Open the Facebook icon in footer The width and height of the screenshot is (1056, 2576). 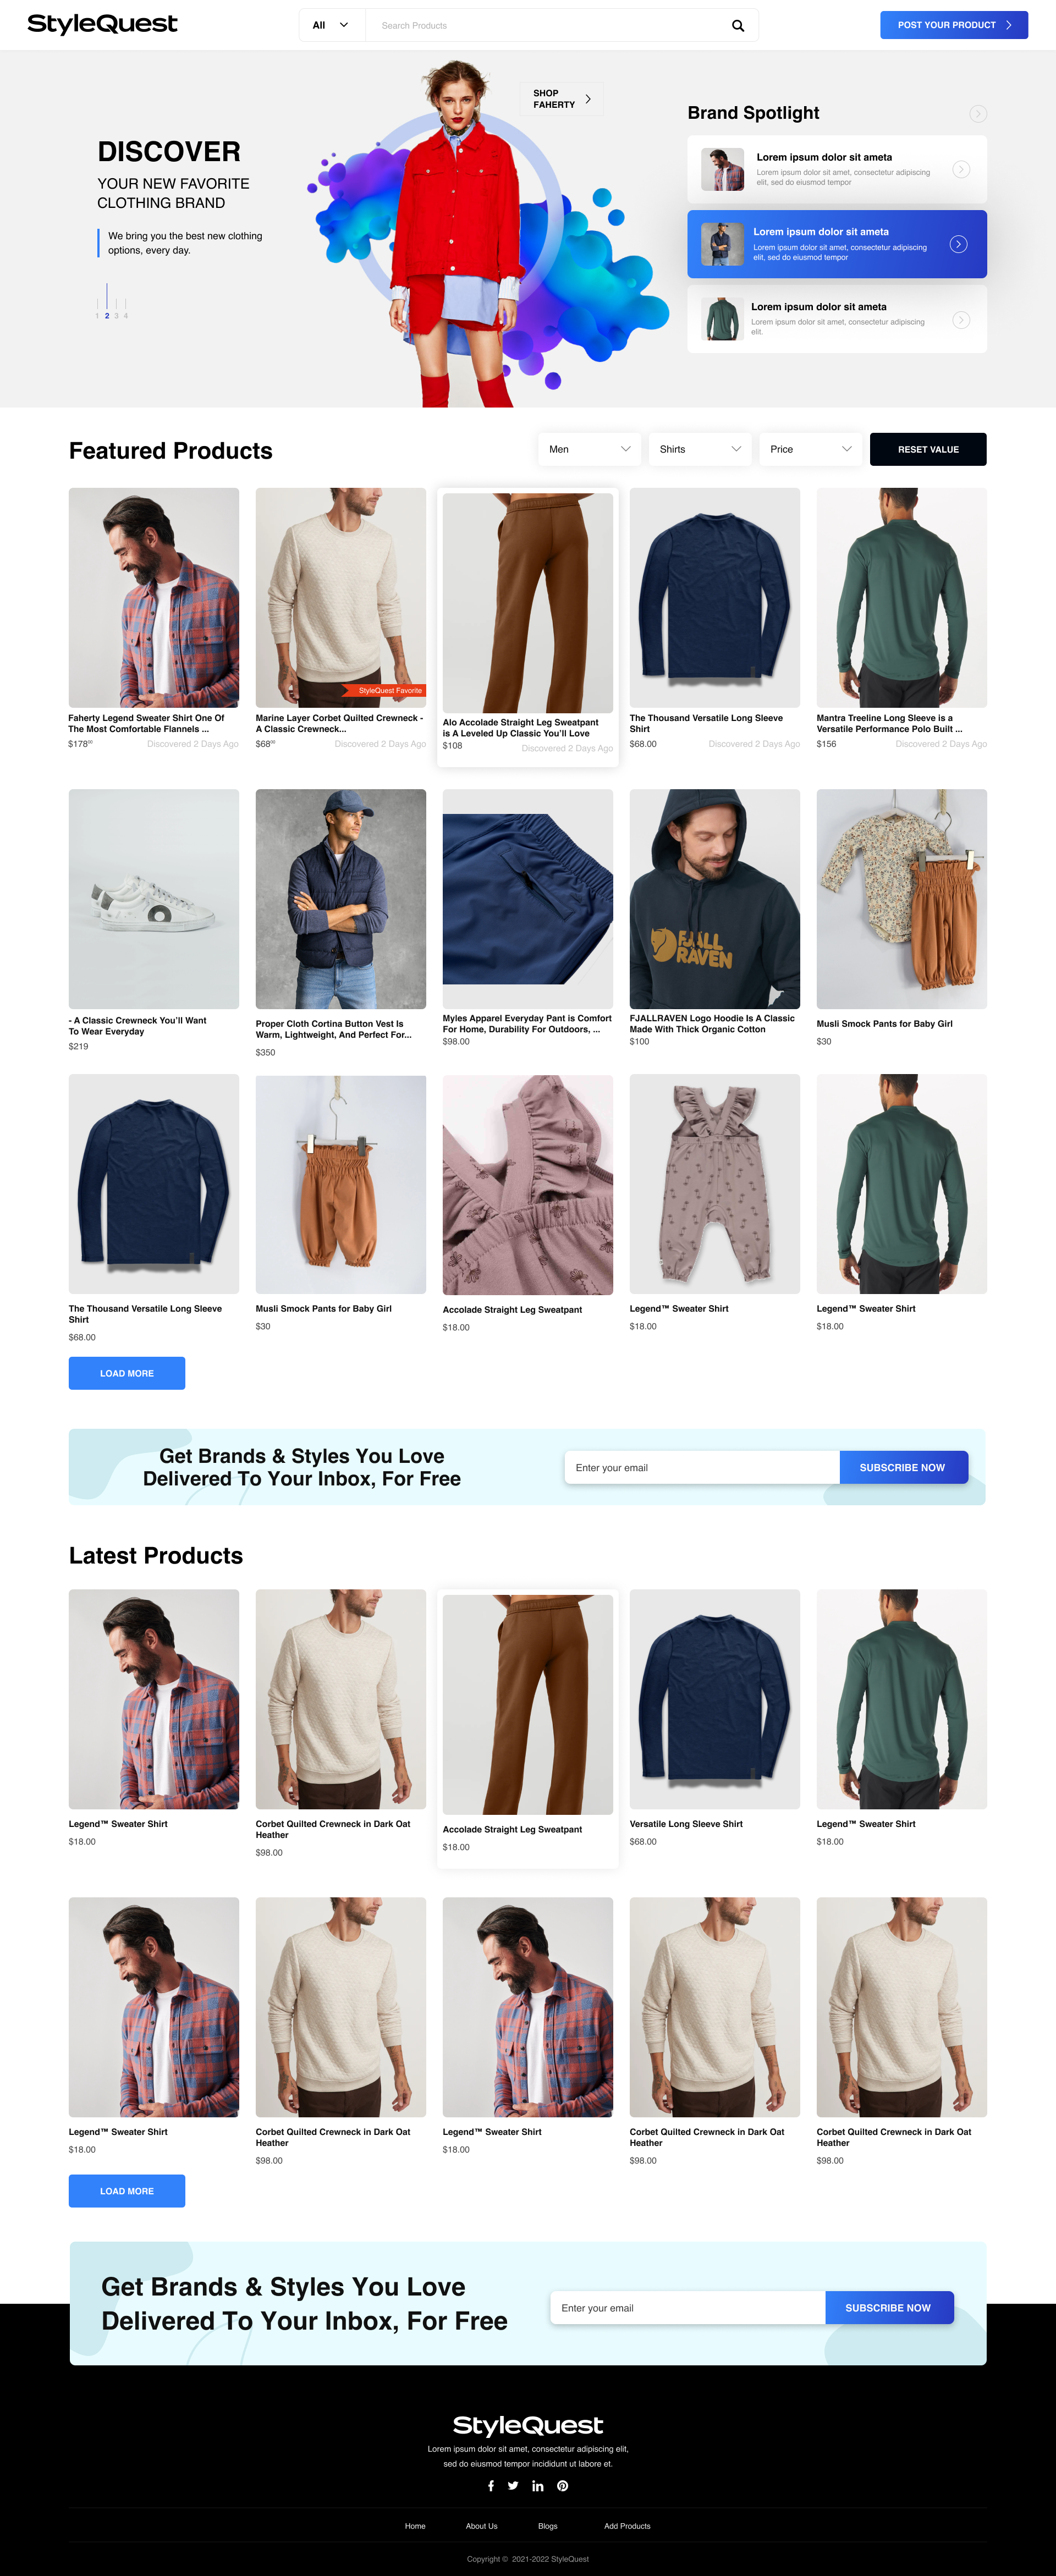pyautogui.click(x=490, y=2486)
